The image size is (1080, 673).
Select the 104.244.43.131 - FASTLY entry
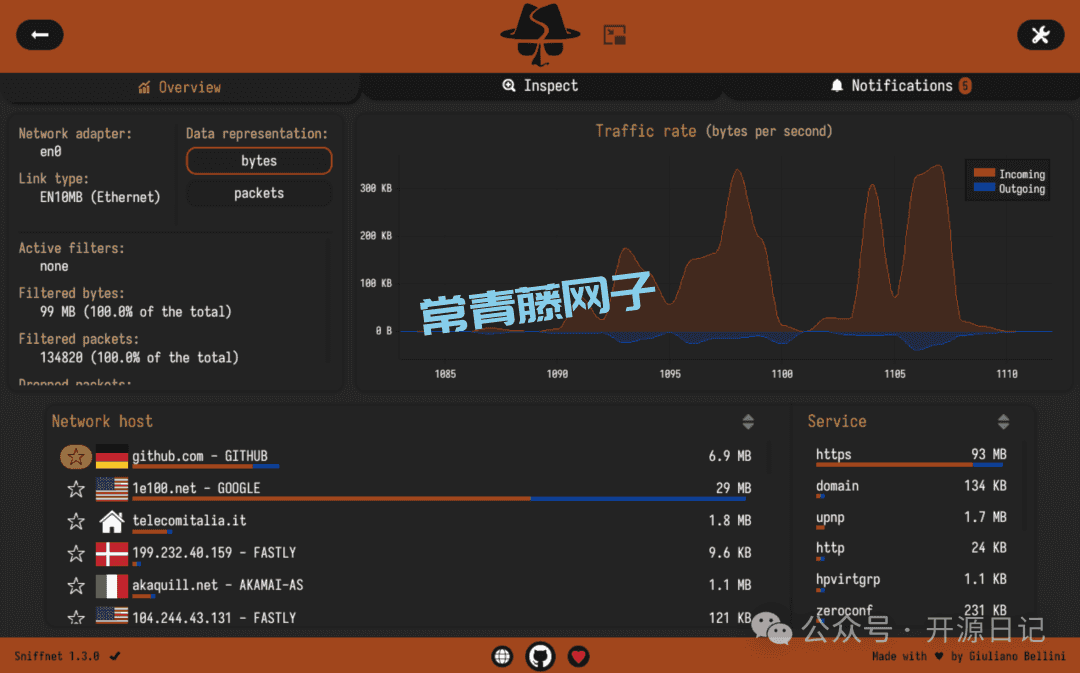pyautogui.click(x=214, y=618)
